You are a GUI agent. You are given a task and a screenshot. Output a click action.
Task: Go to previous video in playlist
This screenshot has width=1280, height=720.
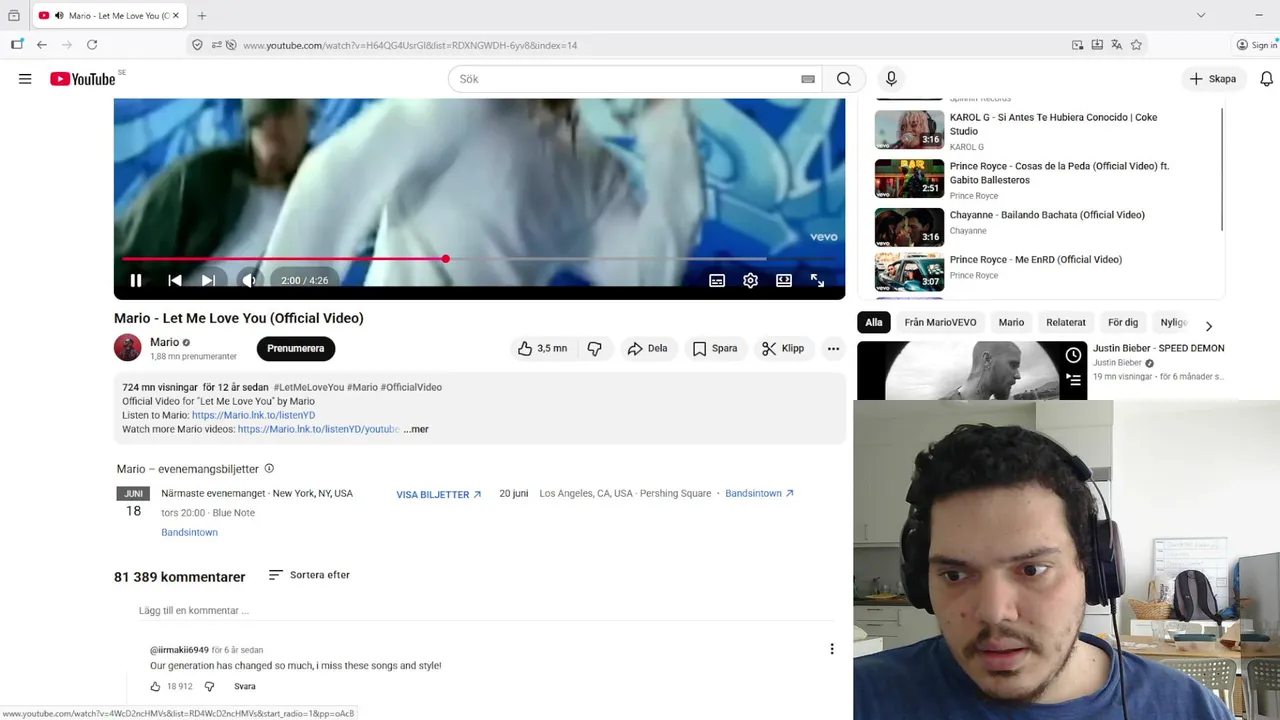tap(175, 281)
